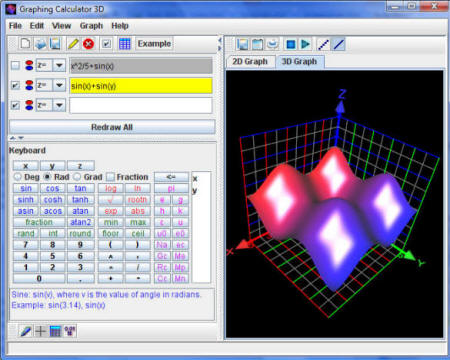Tick the Fraction checkbox

click(x=110, y=177)
